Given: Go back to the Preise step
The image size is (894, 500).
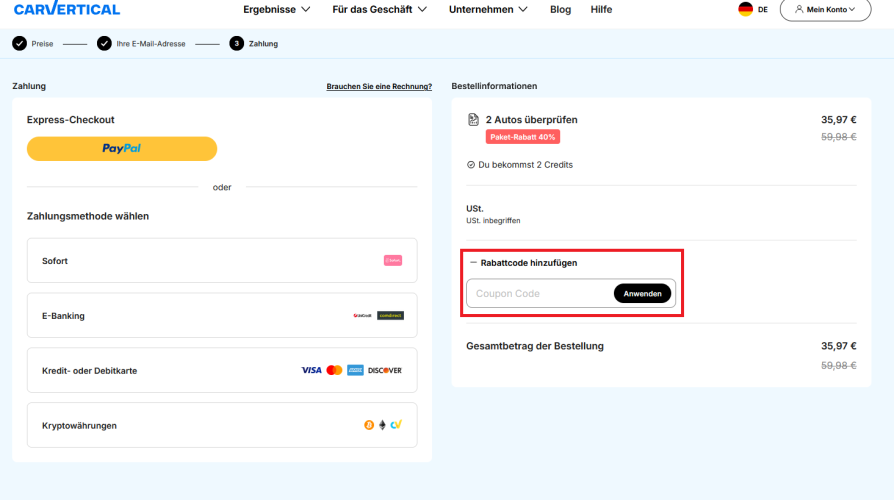Looking at the screenshot, I should pyautogui.click(x=33, y=44).
